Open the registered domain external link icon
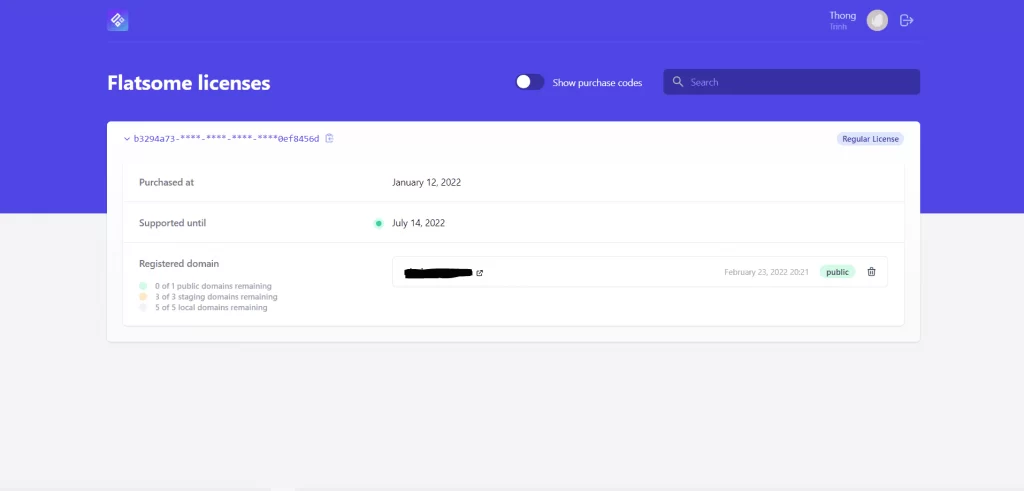Image resolution: width=1024 pixels, height=491 pixels. 479,273
